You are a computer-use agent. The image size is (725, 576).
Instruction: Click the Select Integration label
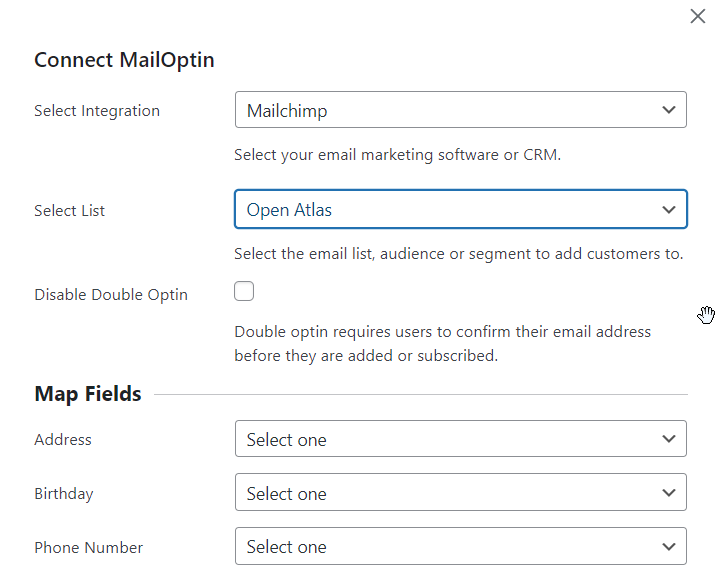[97, 111]
